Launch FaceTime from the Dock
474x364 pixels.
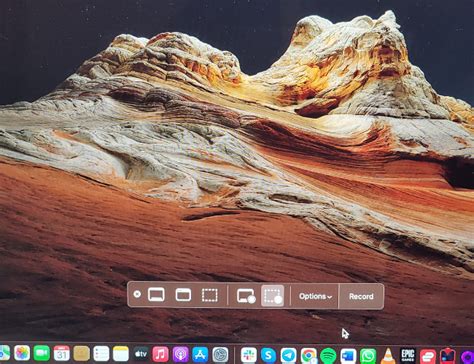coord(42,353)
